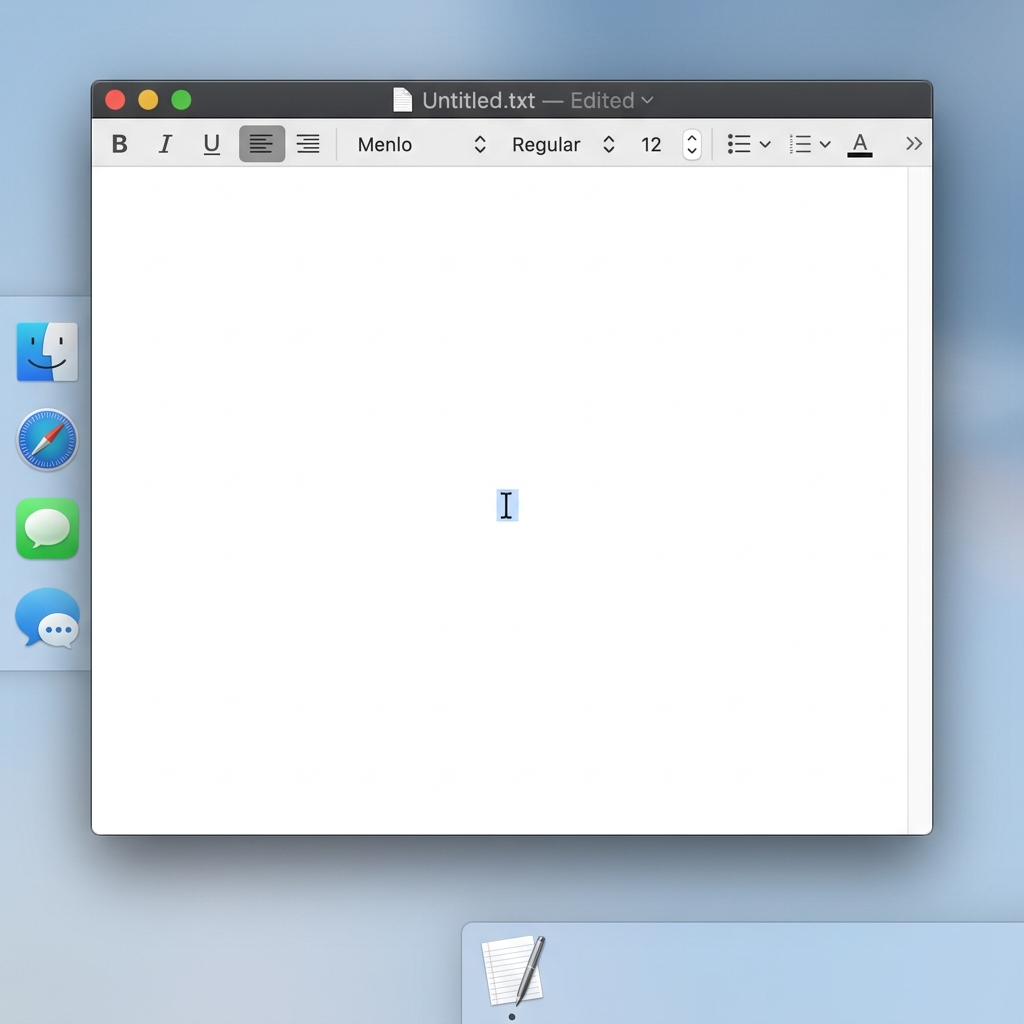Click the vertical scrollbar track
The width and height of the screenshot is (1024, 1024).
tap(920, 500)
